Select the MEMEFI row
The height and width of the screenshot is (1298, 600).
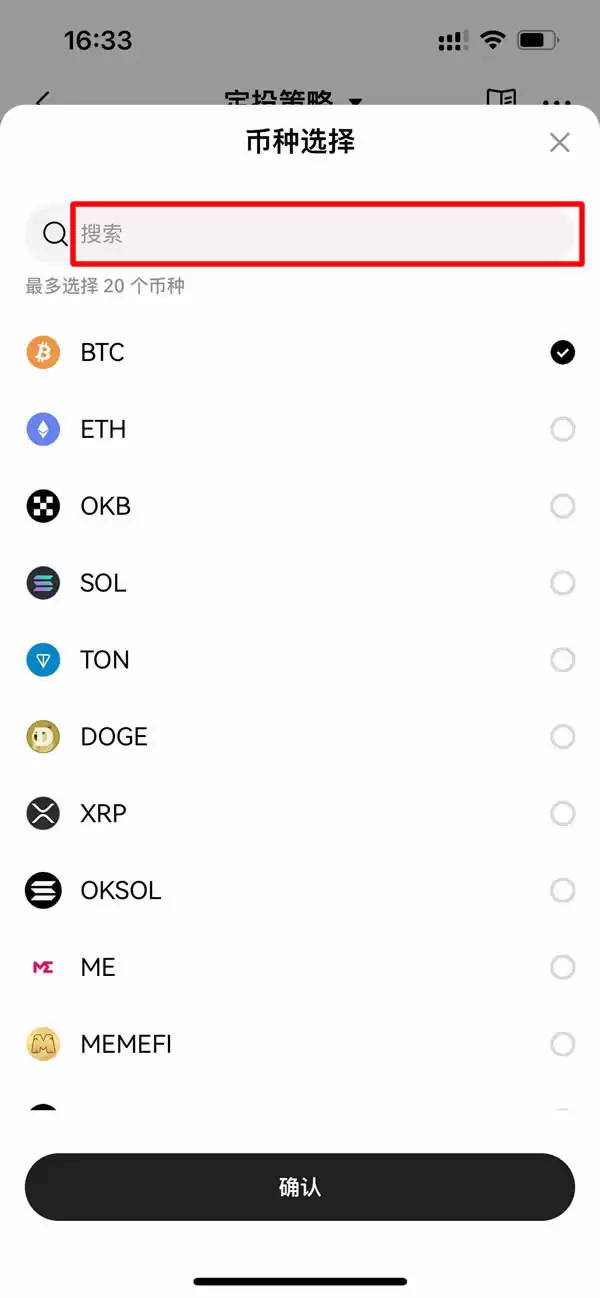[x=300, y=1044]
